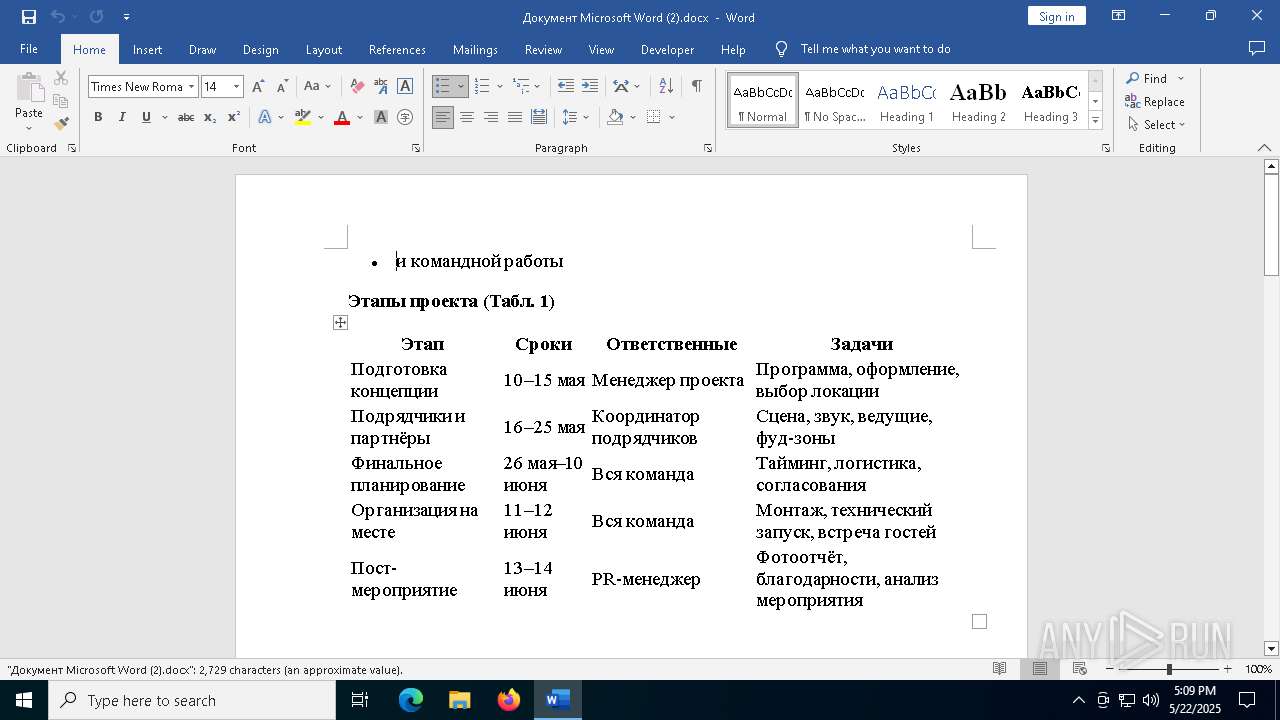Apply yellow text highlight color

tap(303, 117)
